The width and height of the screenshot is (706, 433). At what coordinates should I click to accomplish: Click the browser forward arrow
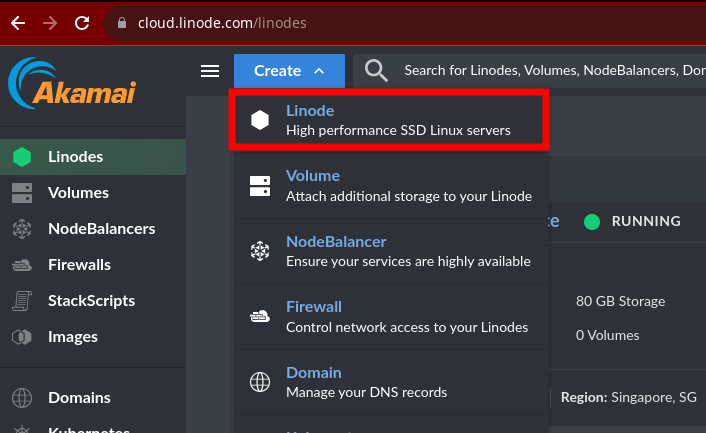coord(50,23)
